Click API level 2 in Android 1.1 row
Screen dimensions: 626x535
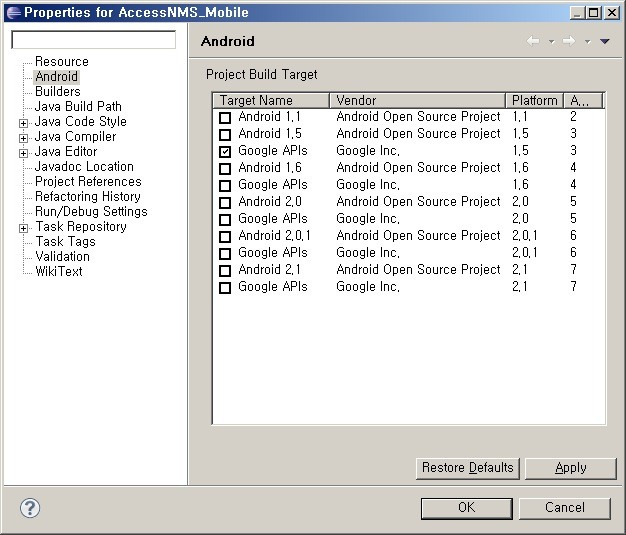click(573, 117)
